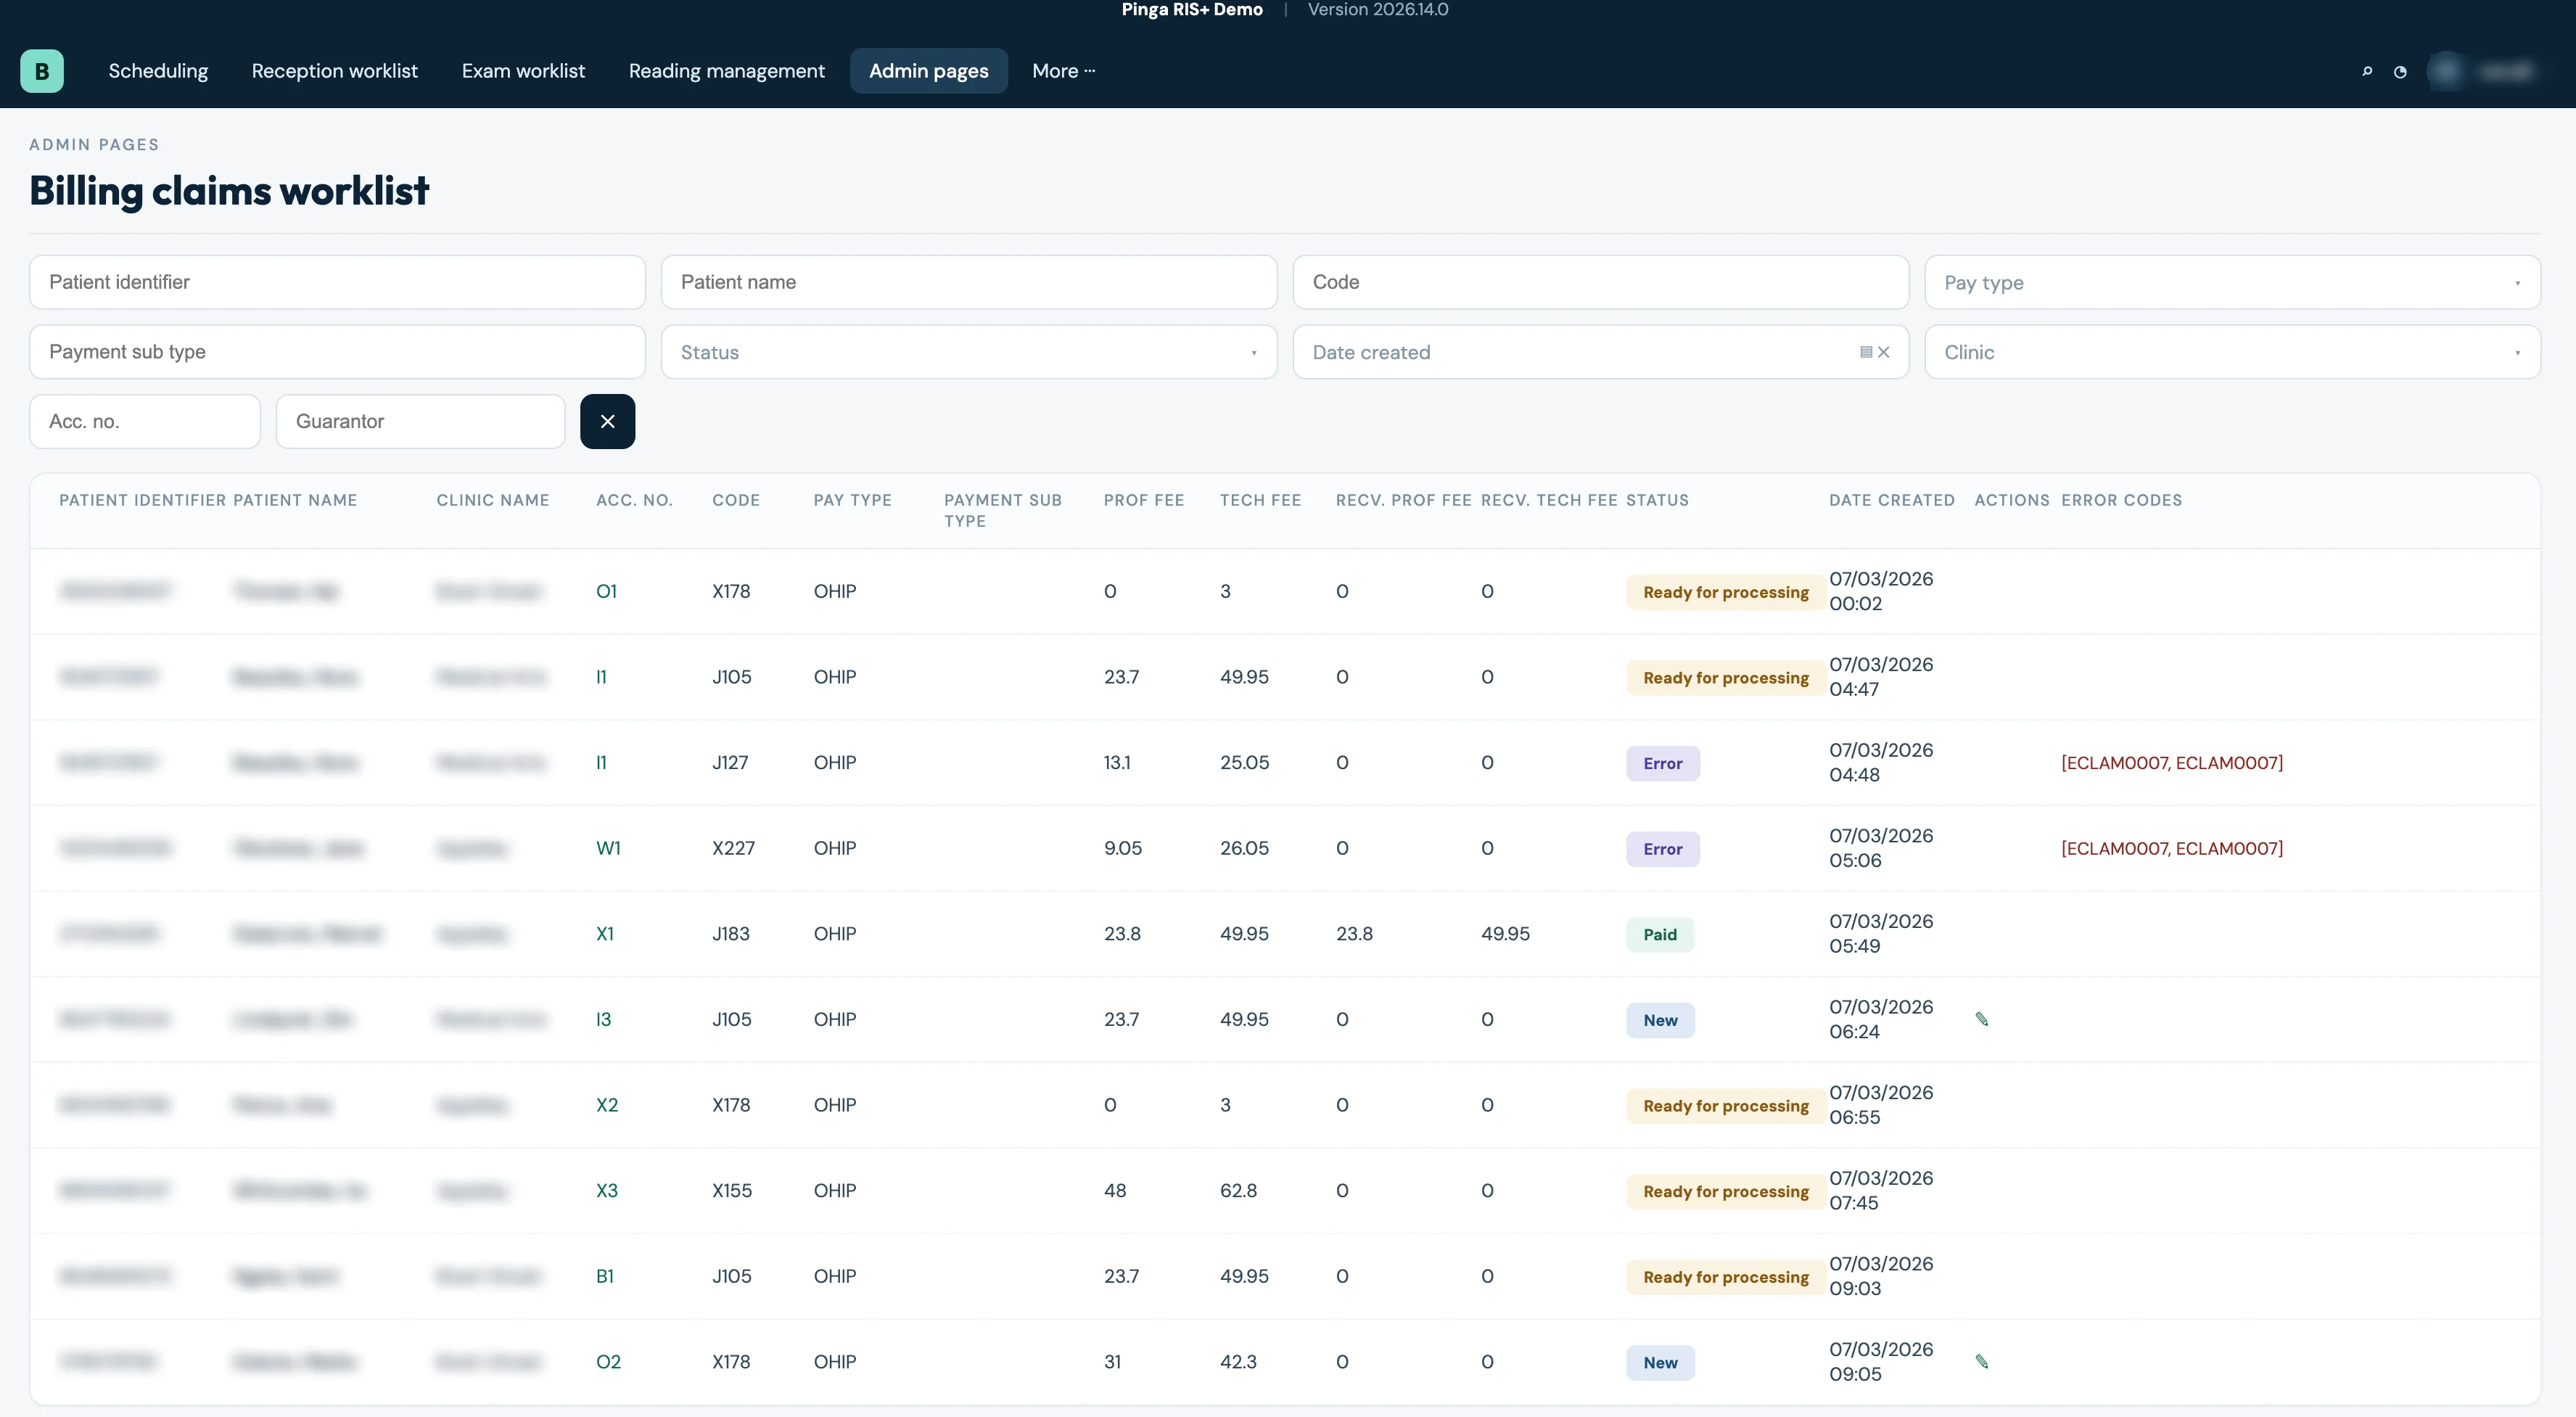Open the Exam worklist tab

[523, 71]
